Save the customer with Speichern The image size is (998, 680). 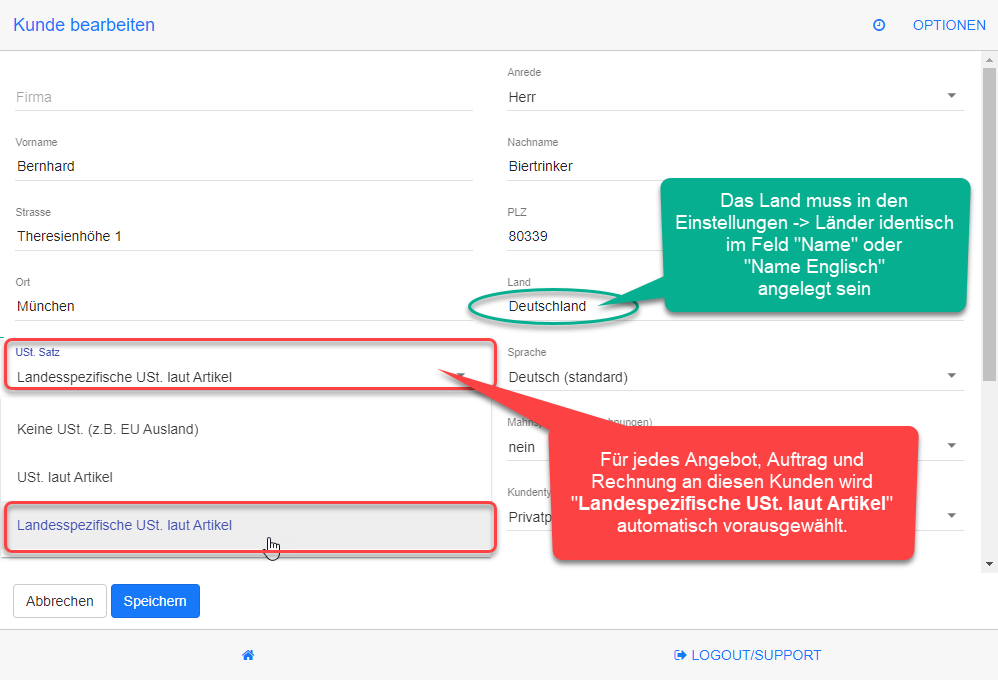pos(155,601)
